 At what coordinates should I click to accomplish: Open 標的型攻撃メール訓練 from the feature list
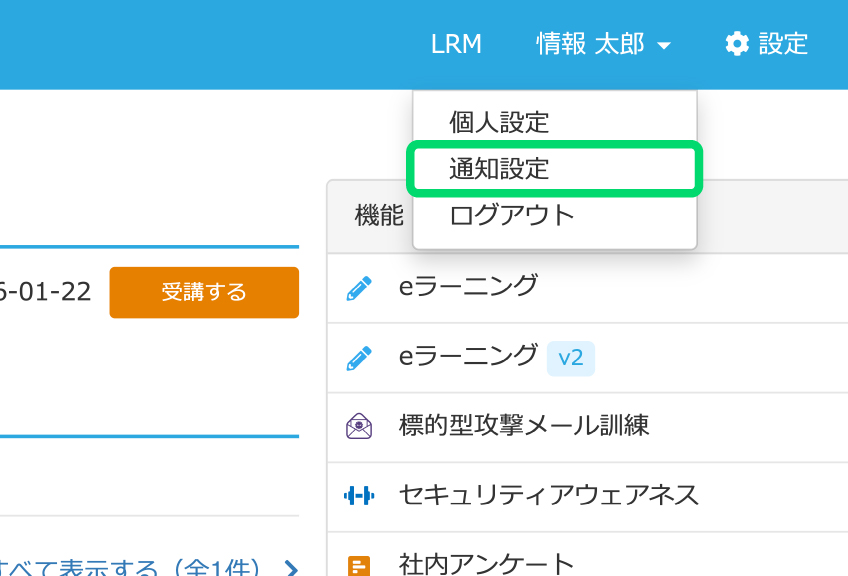tap(523, 426)
